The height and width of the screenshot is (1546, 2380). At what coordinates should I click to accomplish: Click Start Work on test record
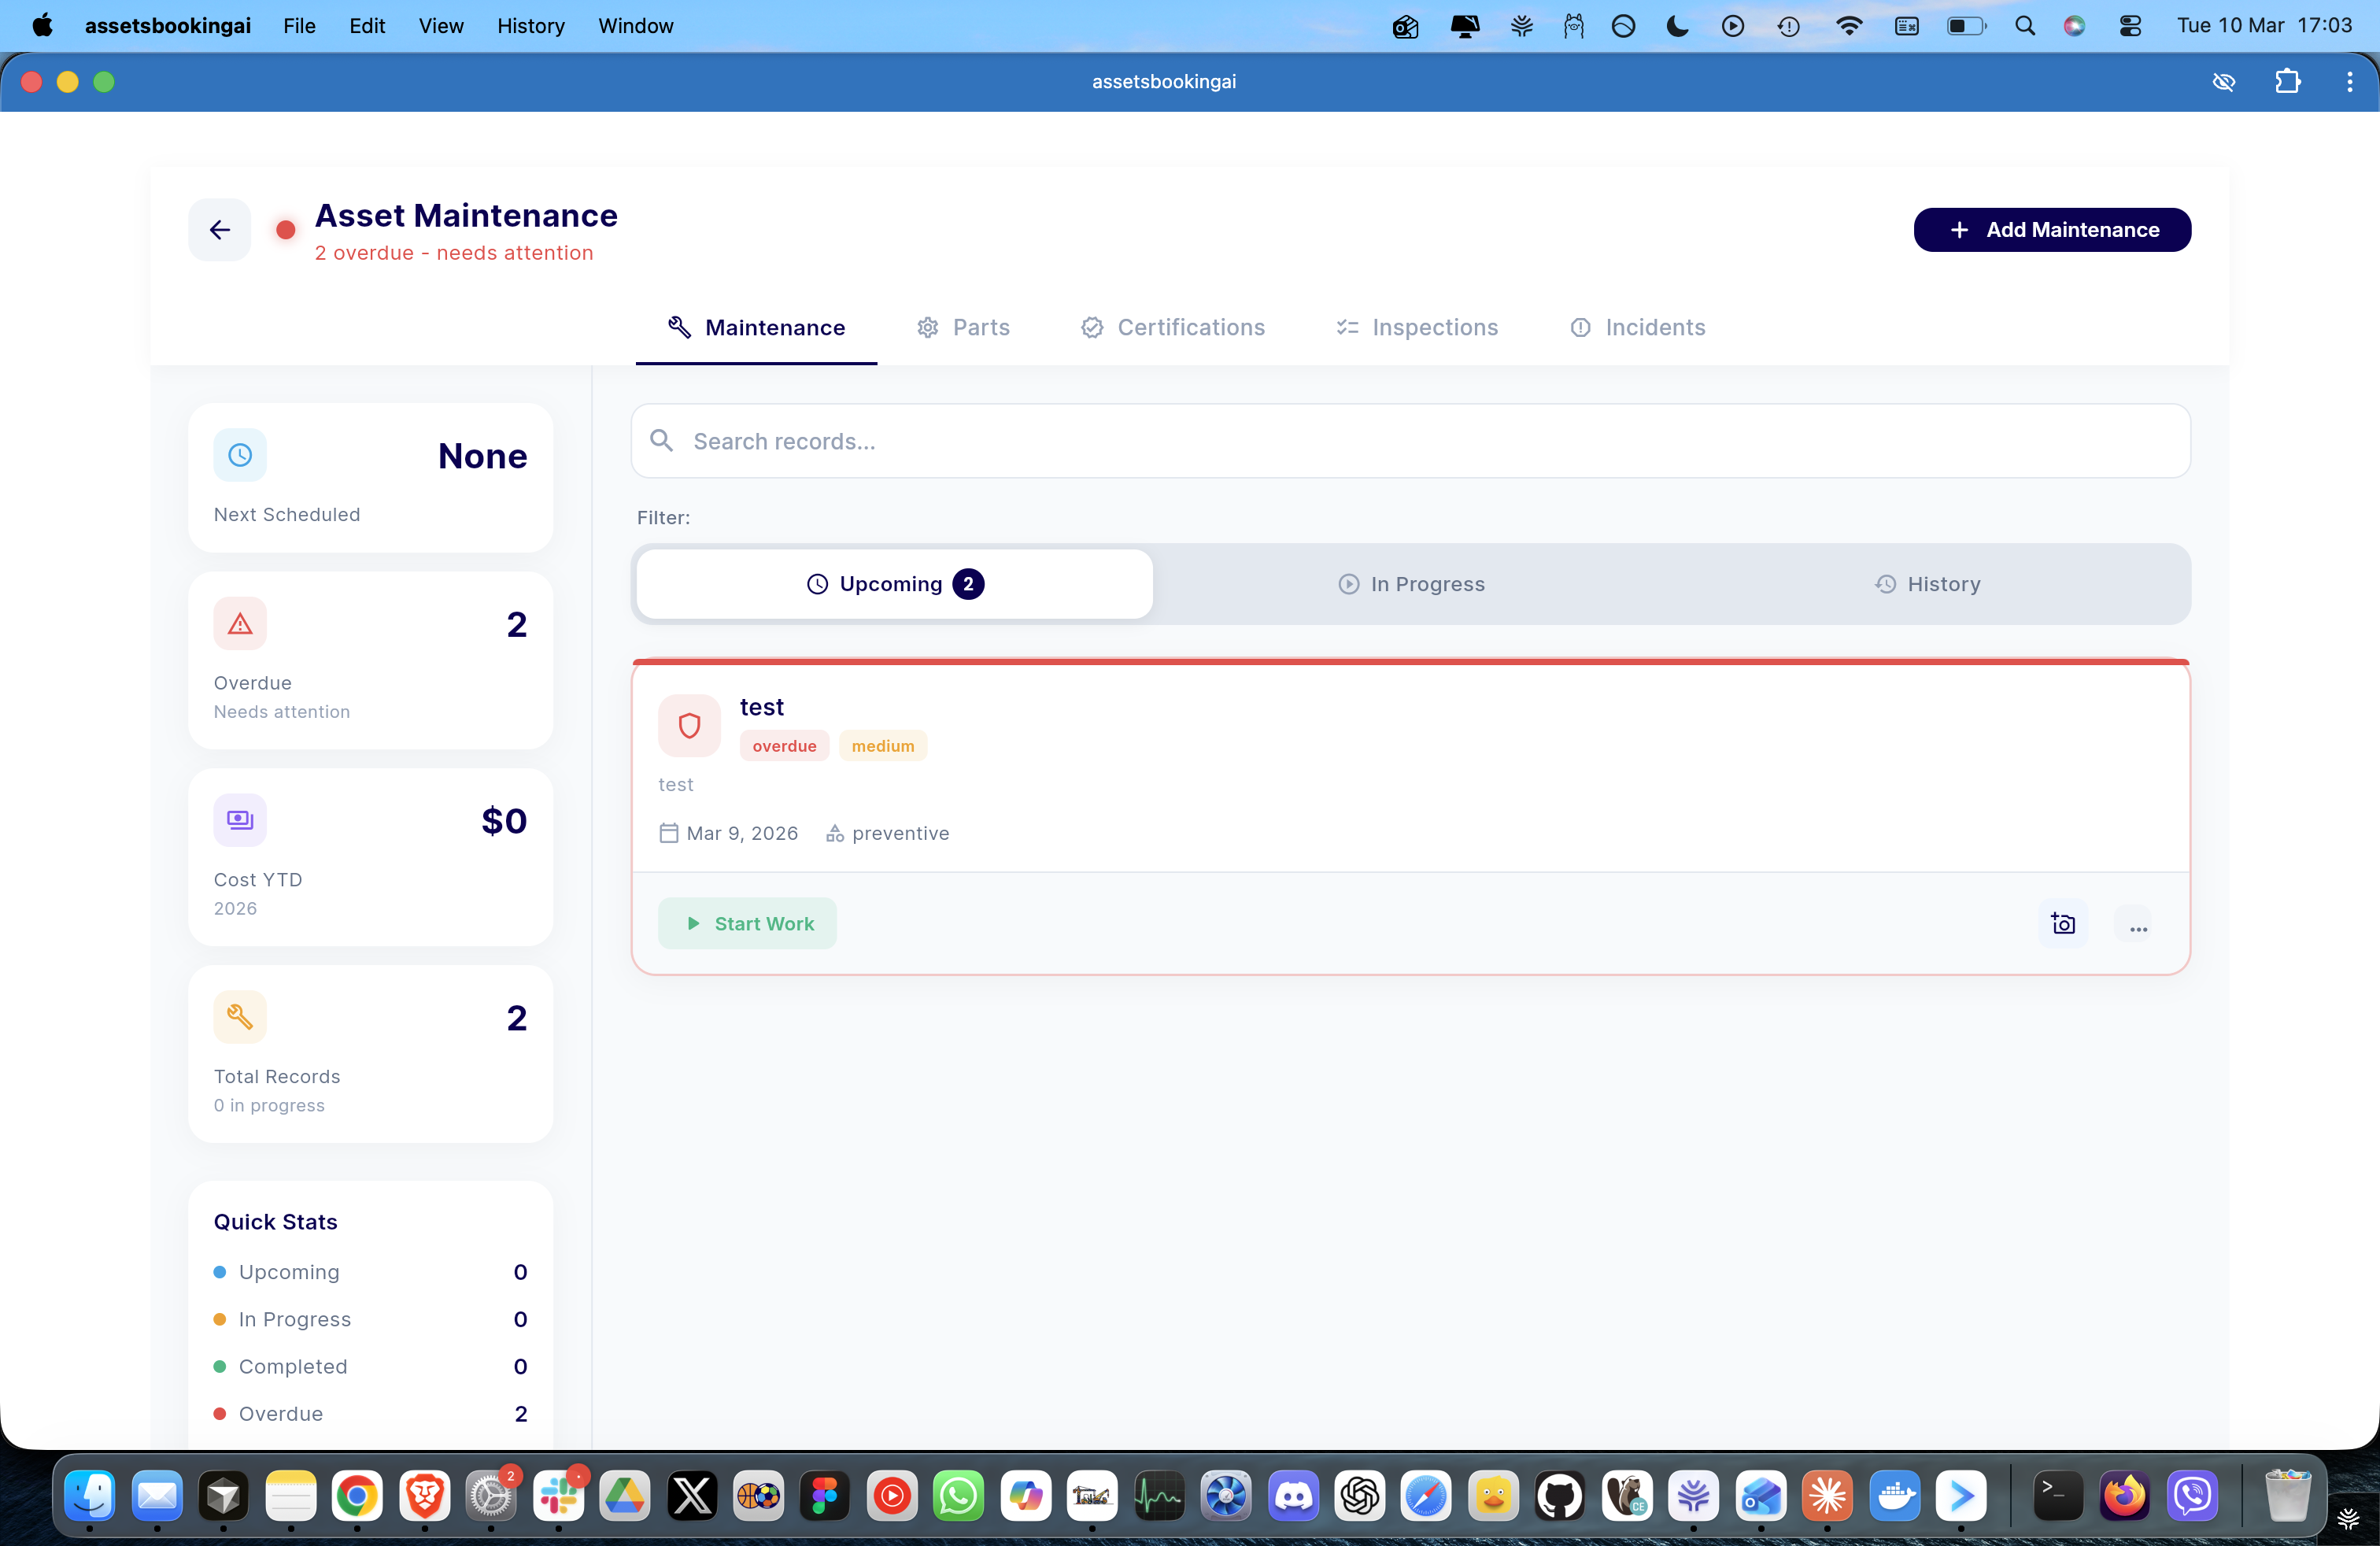pos(747,924)
